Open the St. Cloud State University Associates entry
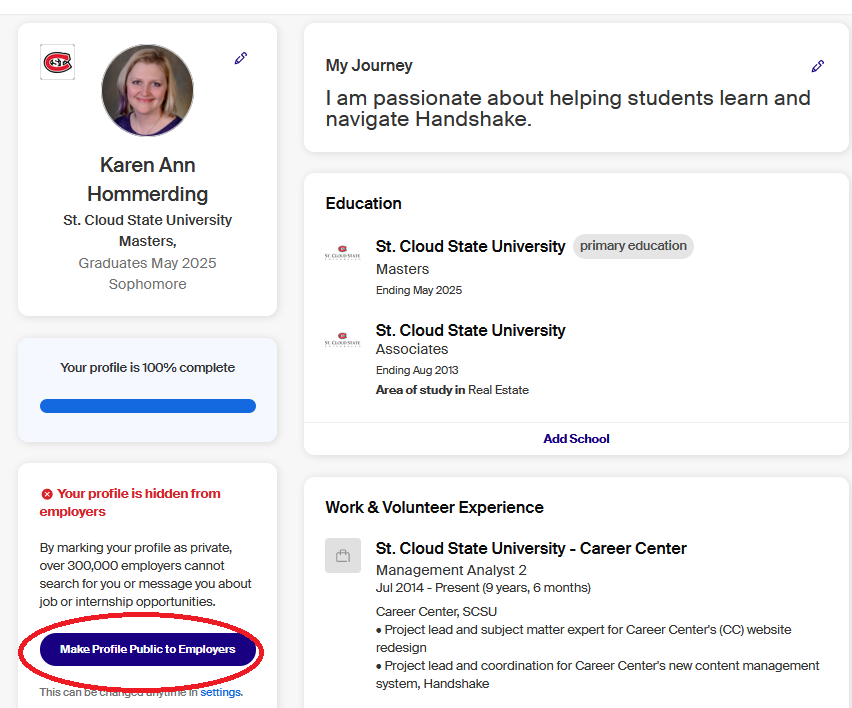852x708 pixels. (471, 330)
